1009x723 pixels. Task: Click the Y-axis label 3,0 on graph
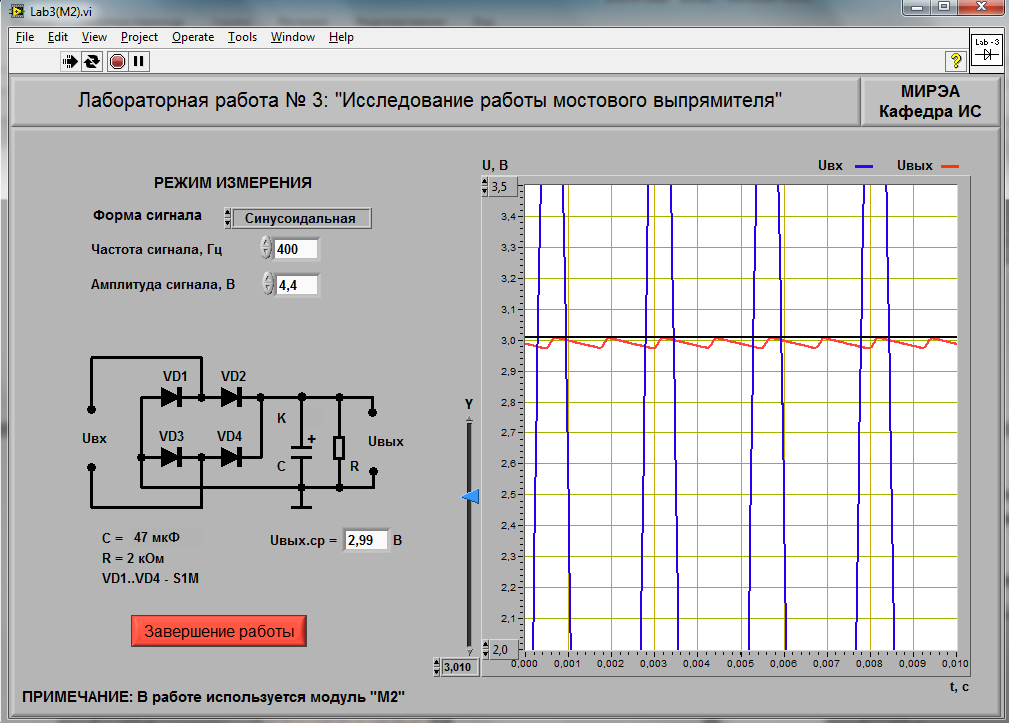[508, 340]
